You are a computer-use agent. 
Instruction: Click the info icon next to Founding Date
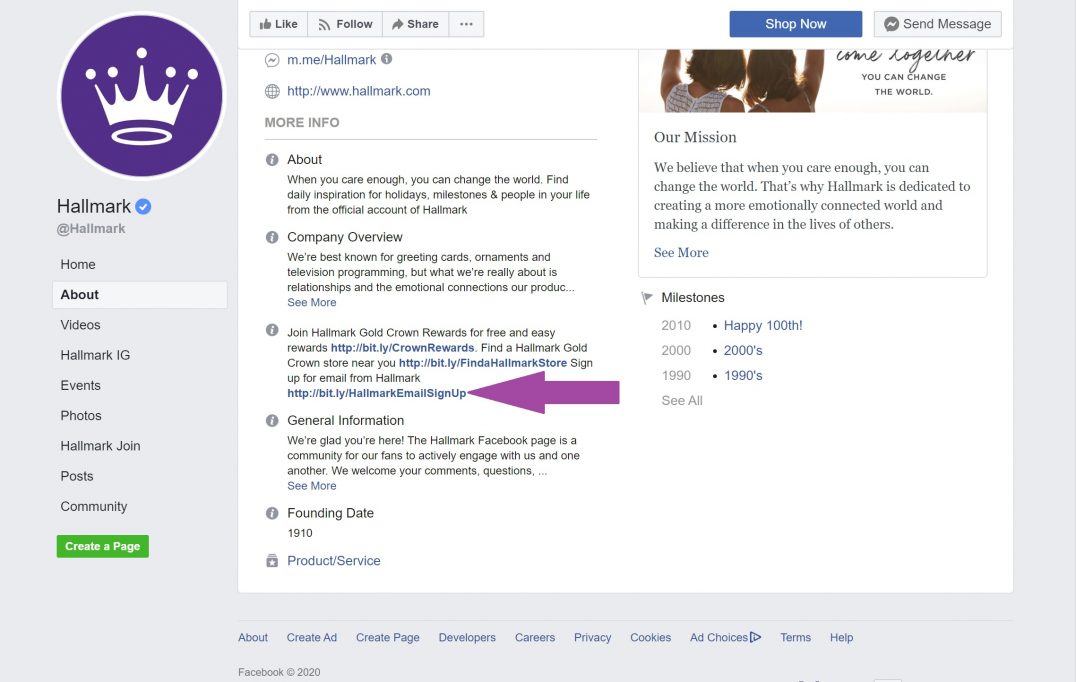click(x=271, y=512)
